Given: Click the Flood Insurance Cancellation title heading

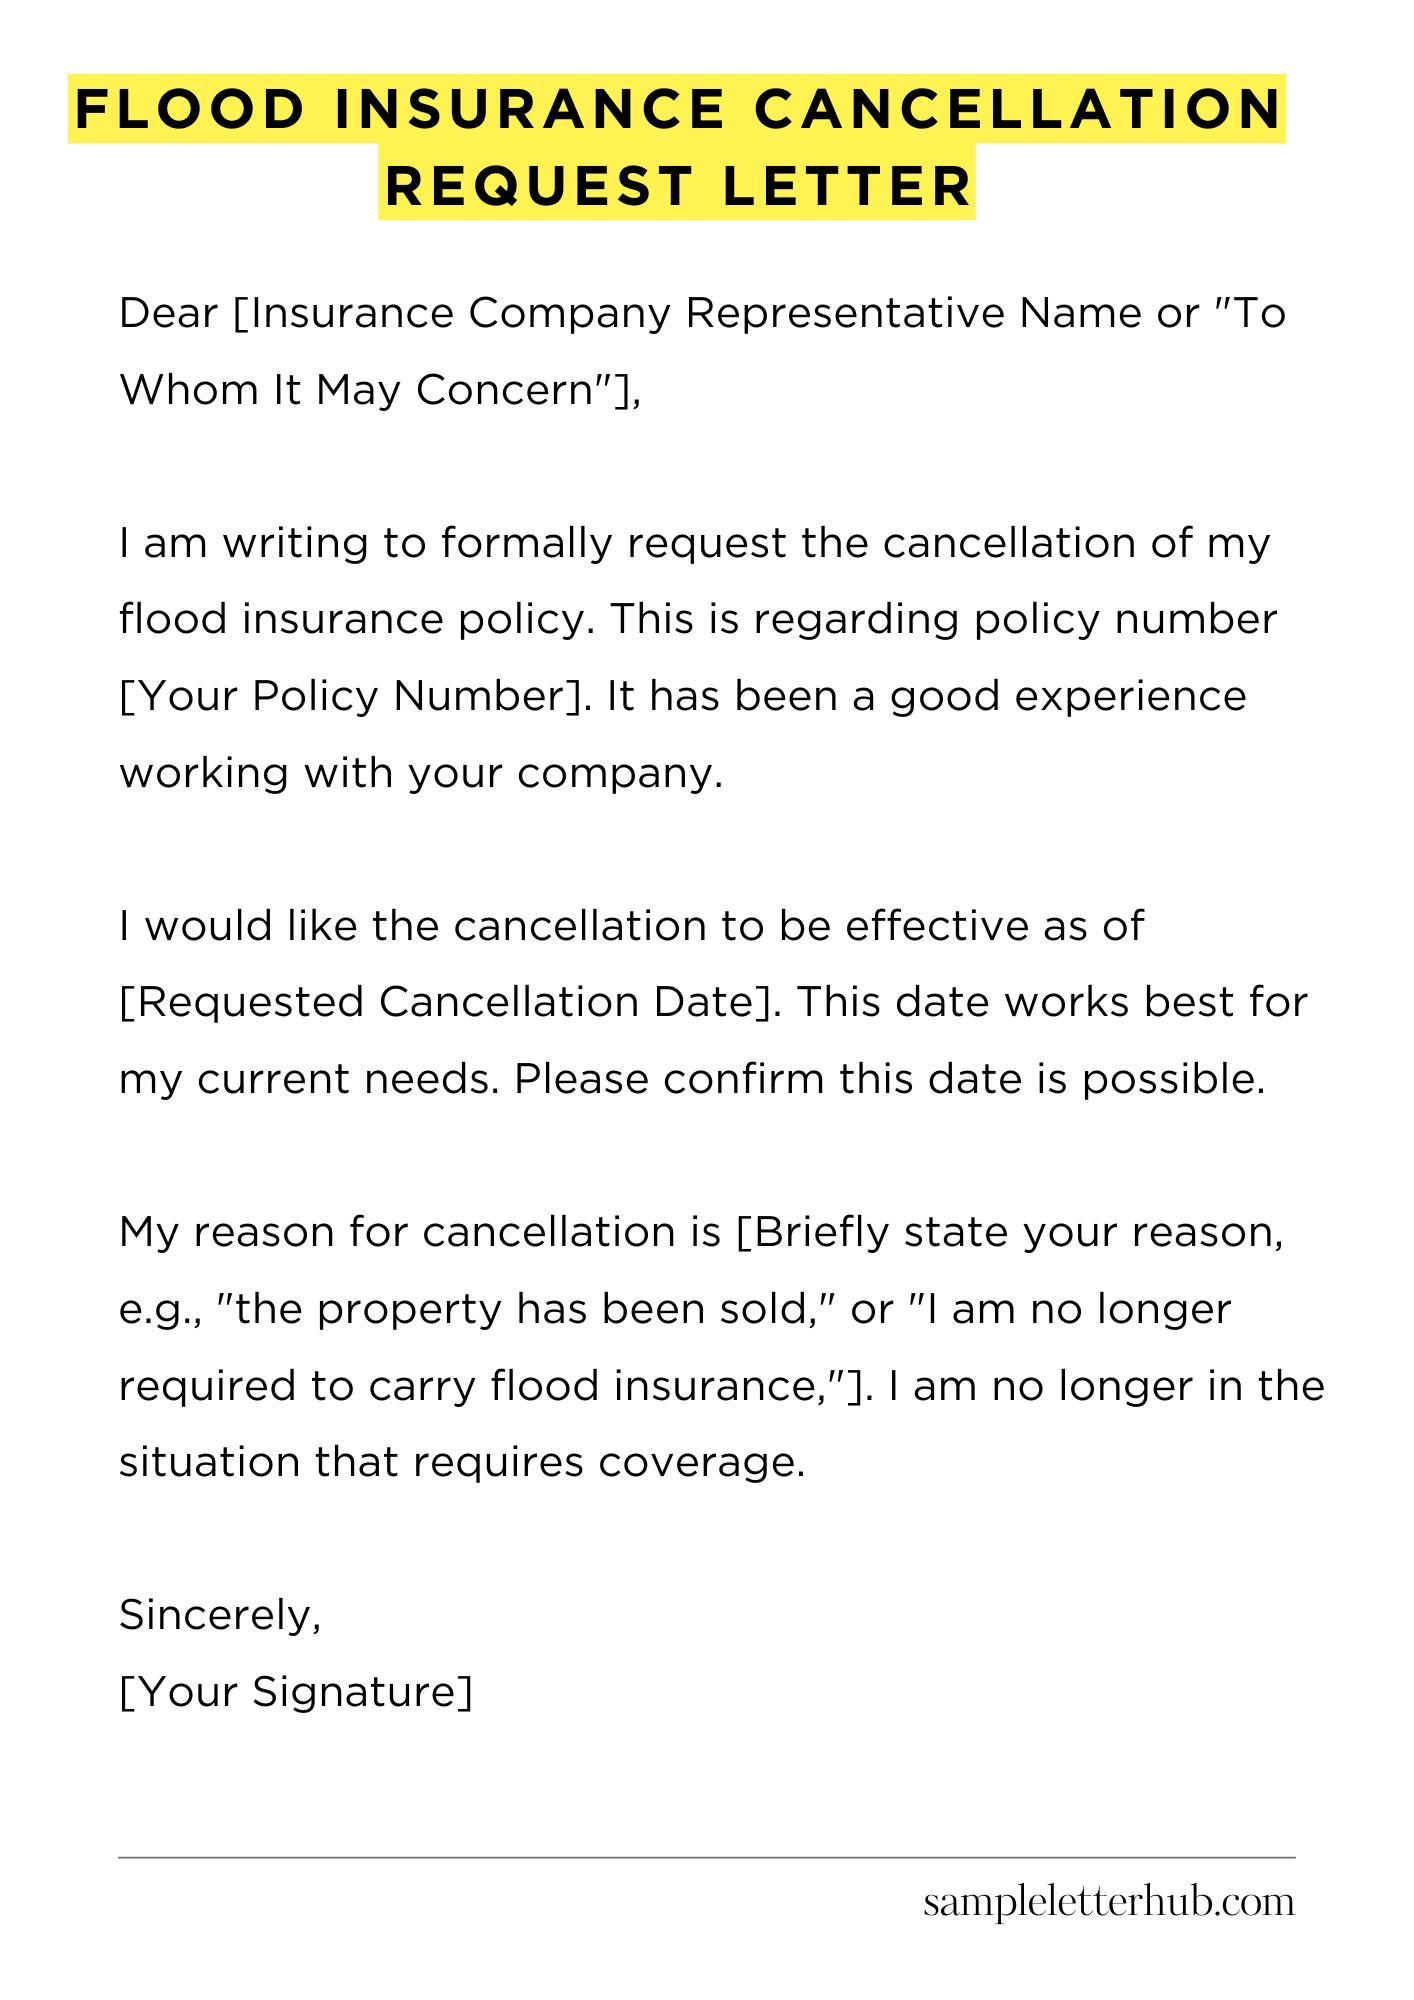Looking at the screenshot, I should pyautogui.click(x=678, y=109).
